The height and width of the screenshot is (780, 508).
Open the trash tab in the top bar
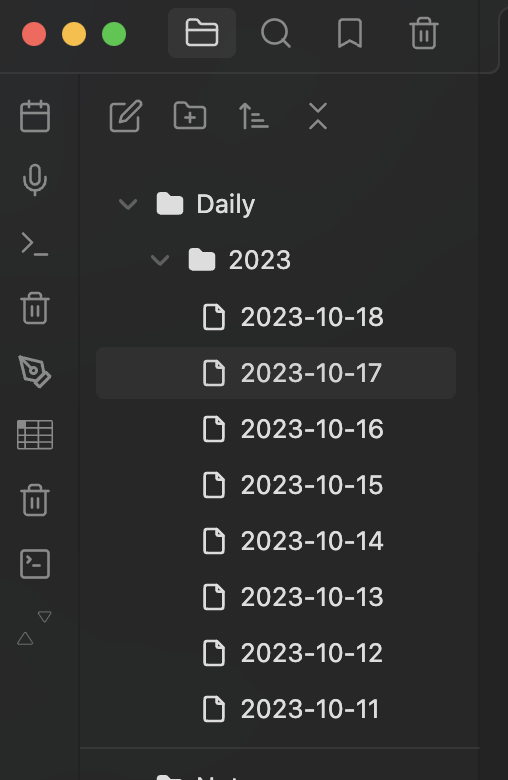point(424,33)
